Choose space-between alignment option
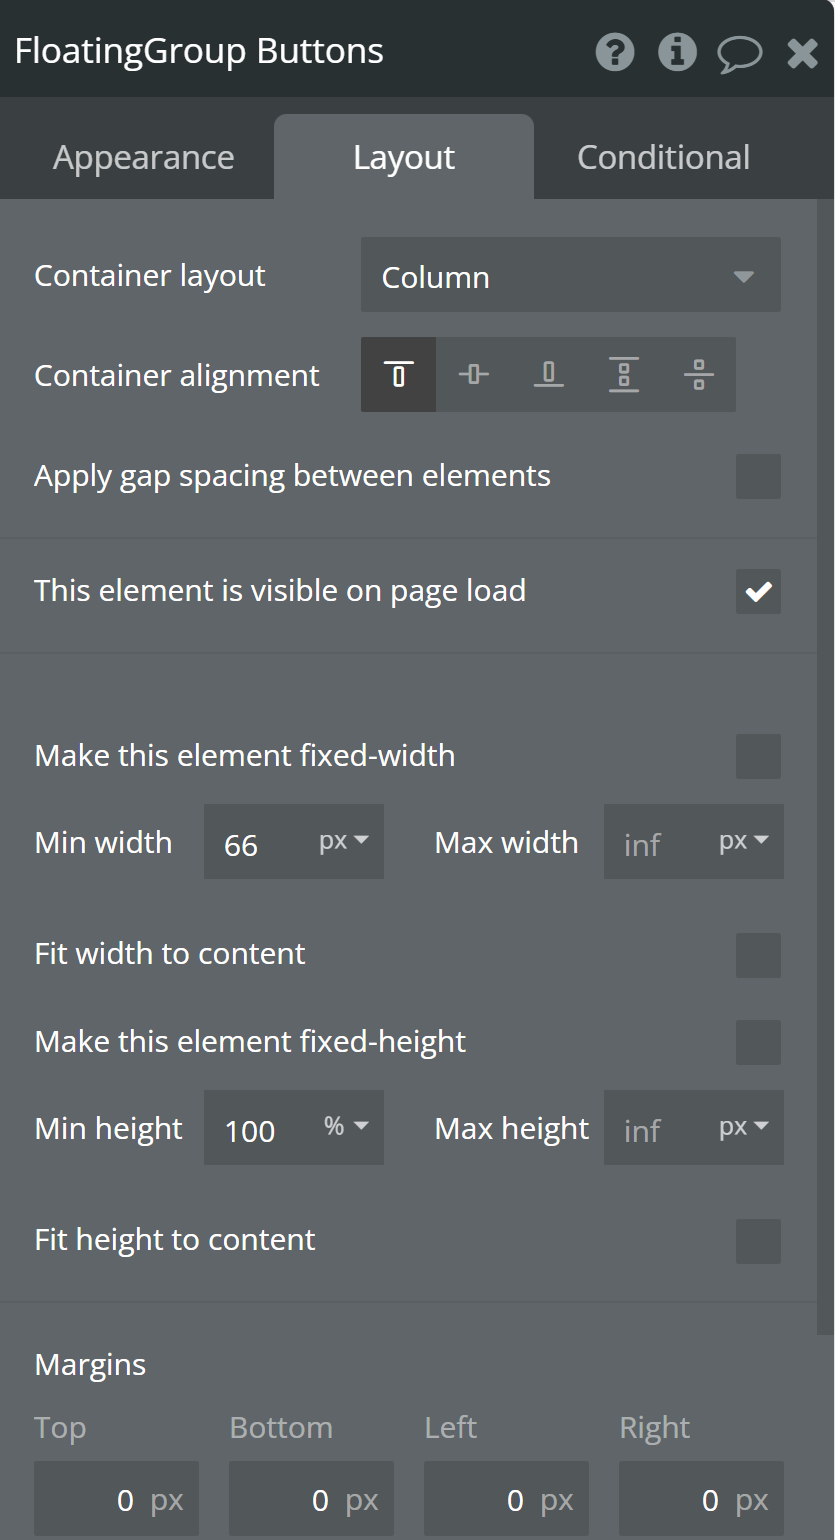 (623, 374)
